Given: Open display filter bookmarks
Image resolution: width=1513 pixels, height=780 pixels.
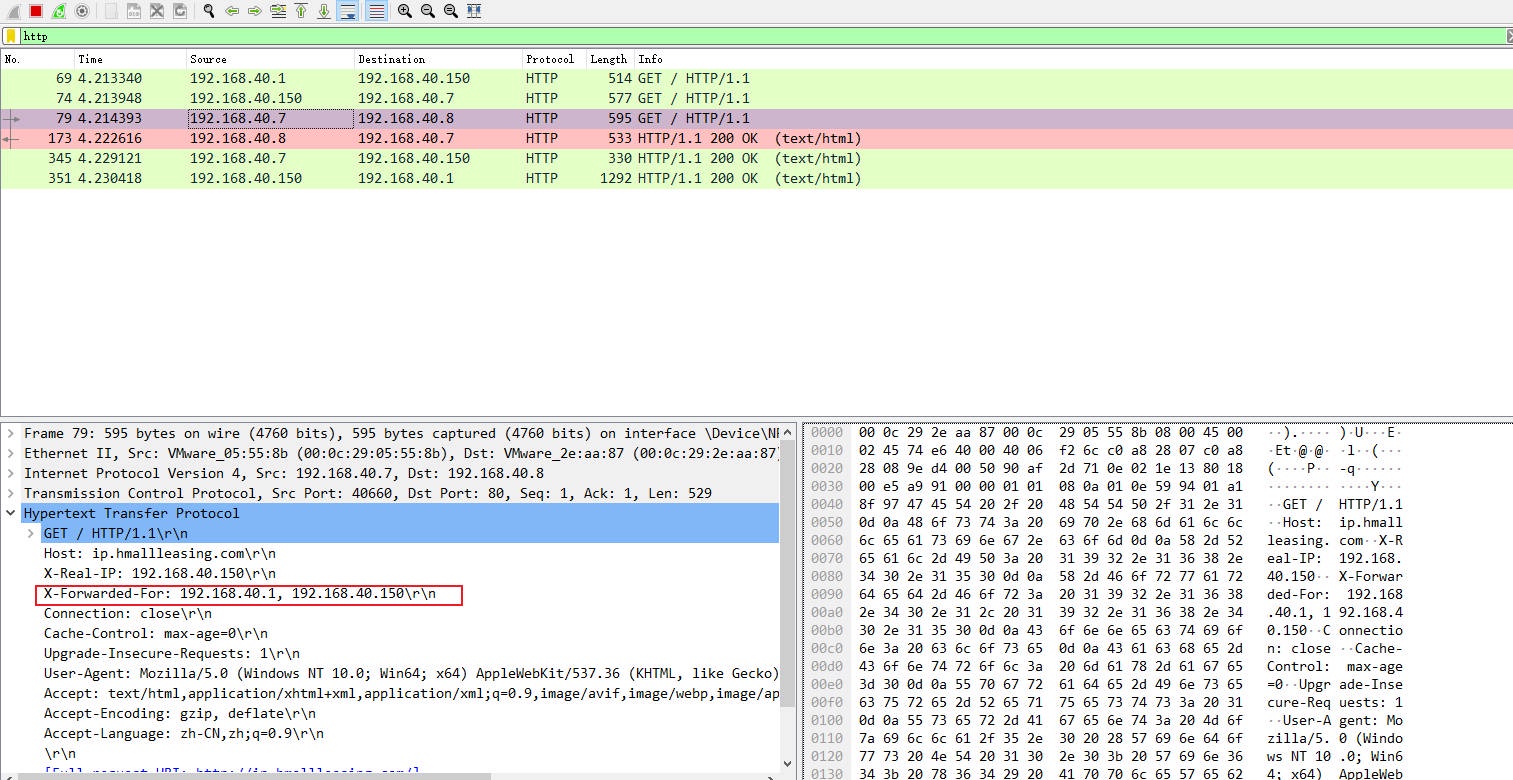Looking at the screenshot, I should point(11,36).
